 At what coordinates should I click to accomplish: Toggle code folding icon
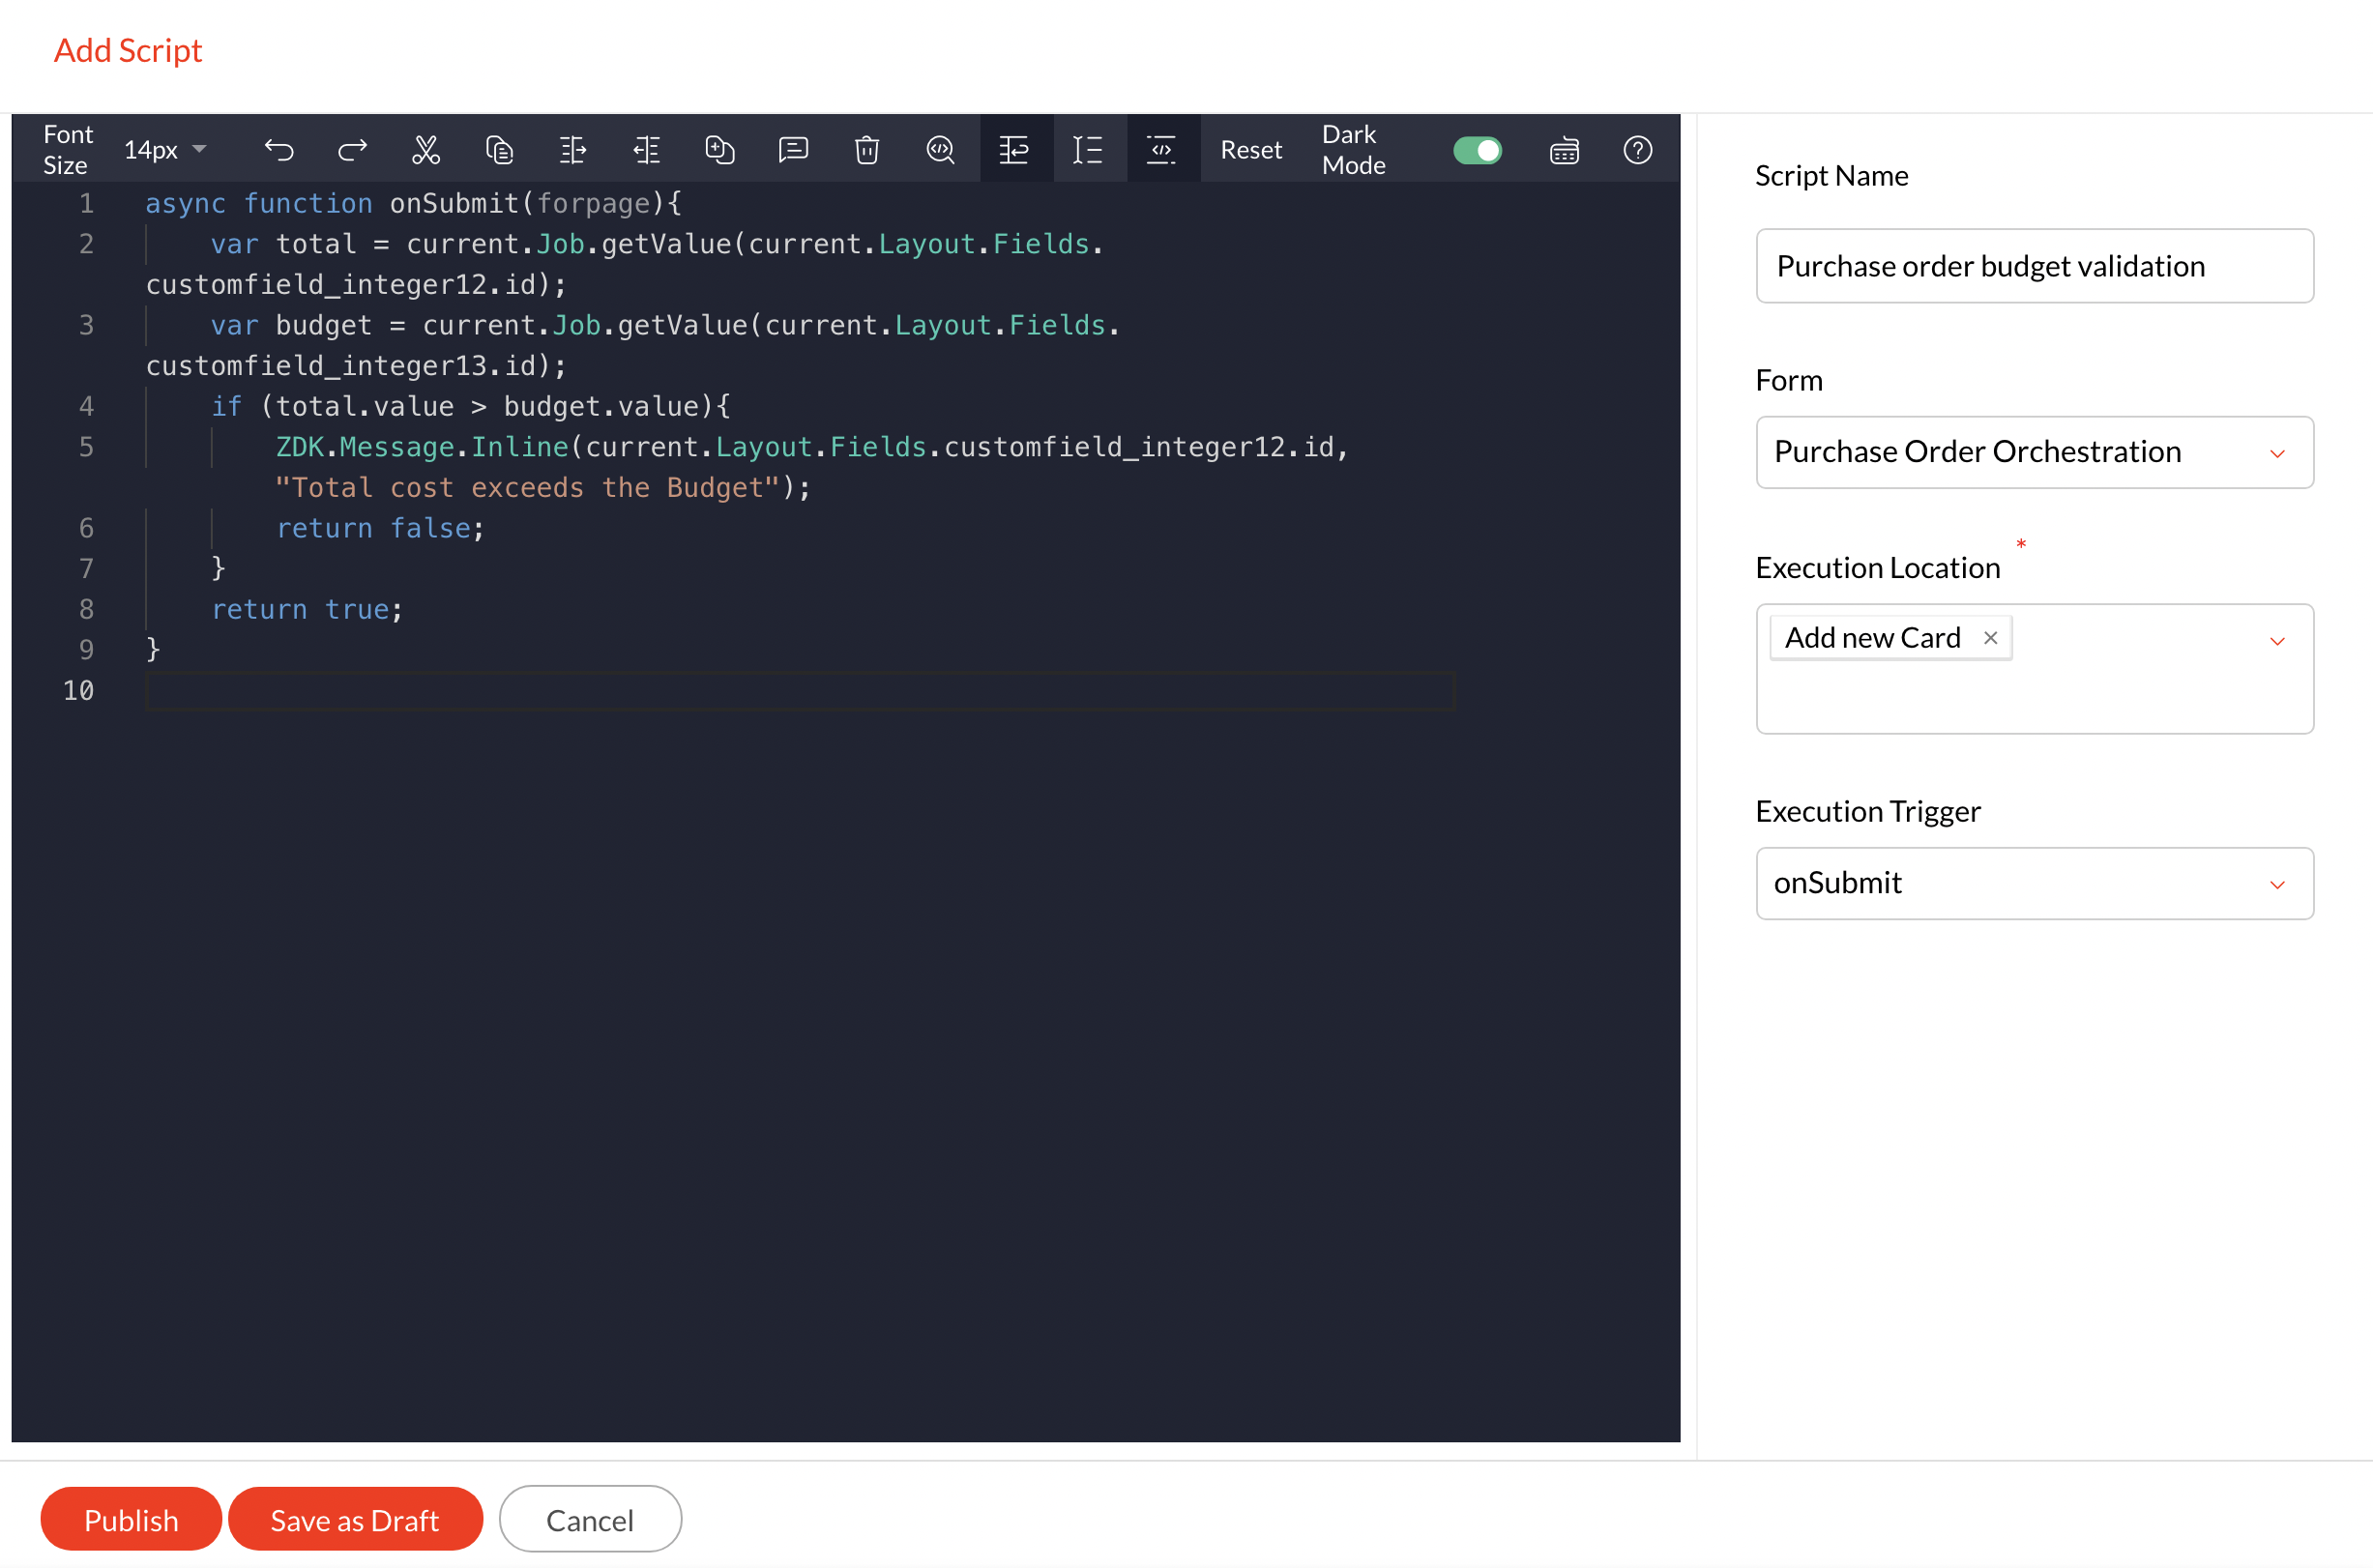point(1161,149)
